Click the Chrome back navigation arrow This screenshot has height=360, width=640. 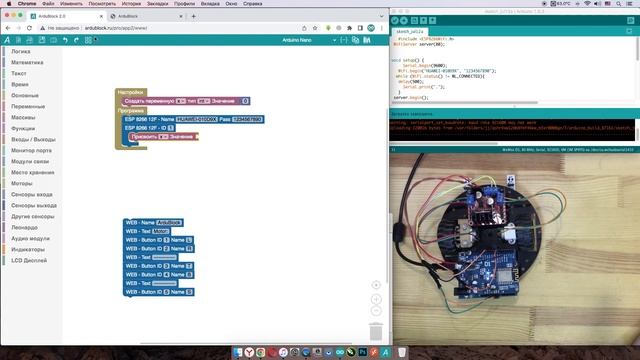click(8, 28)
